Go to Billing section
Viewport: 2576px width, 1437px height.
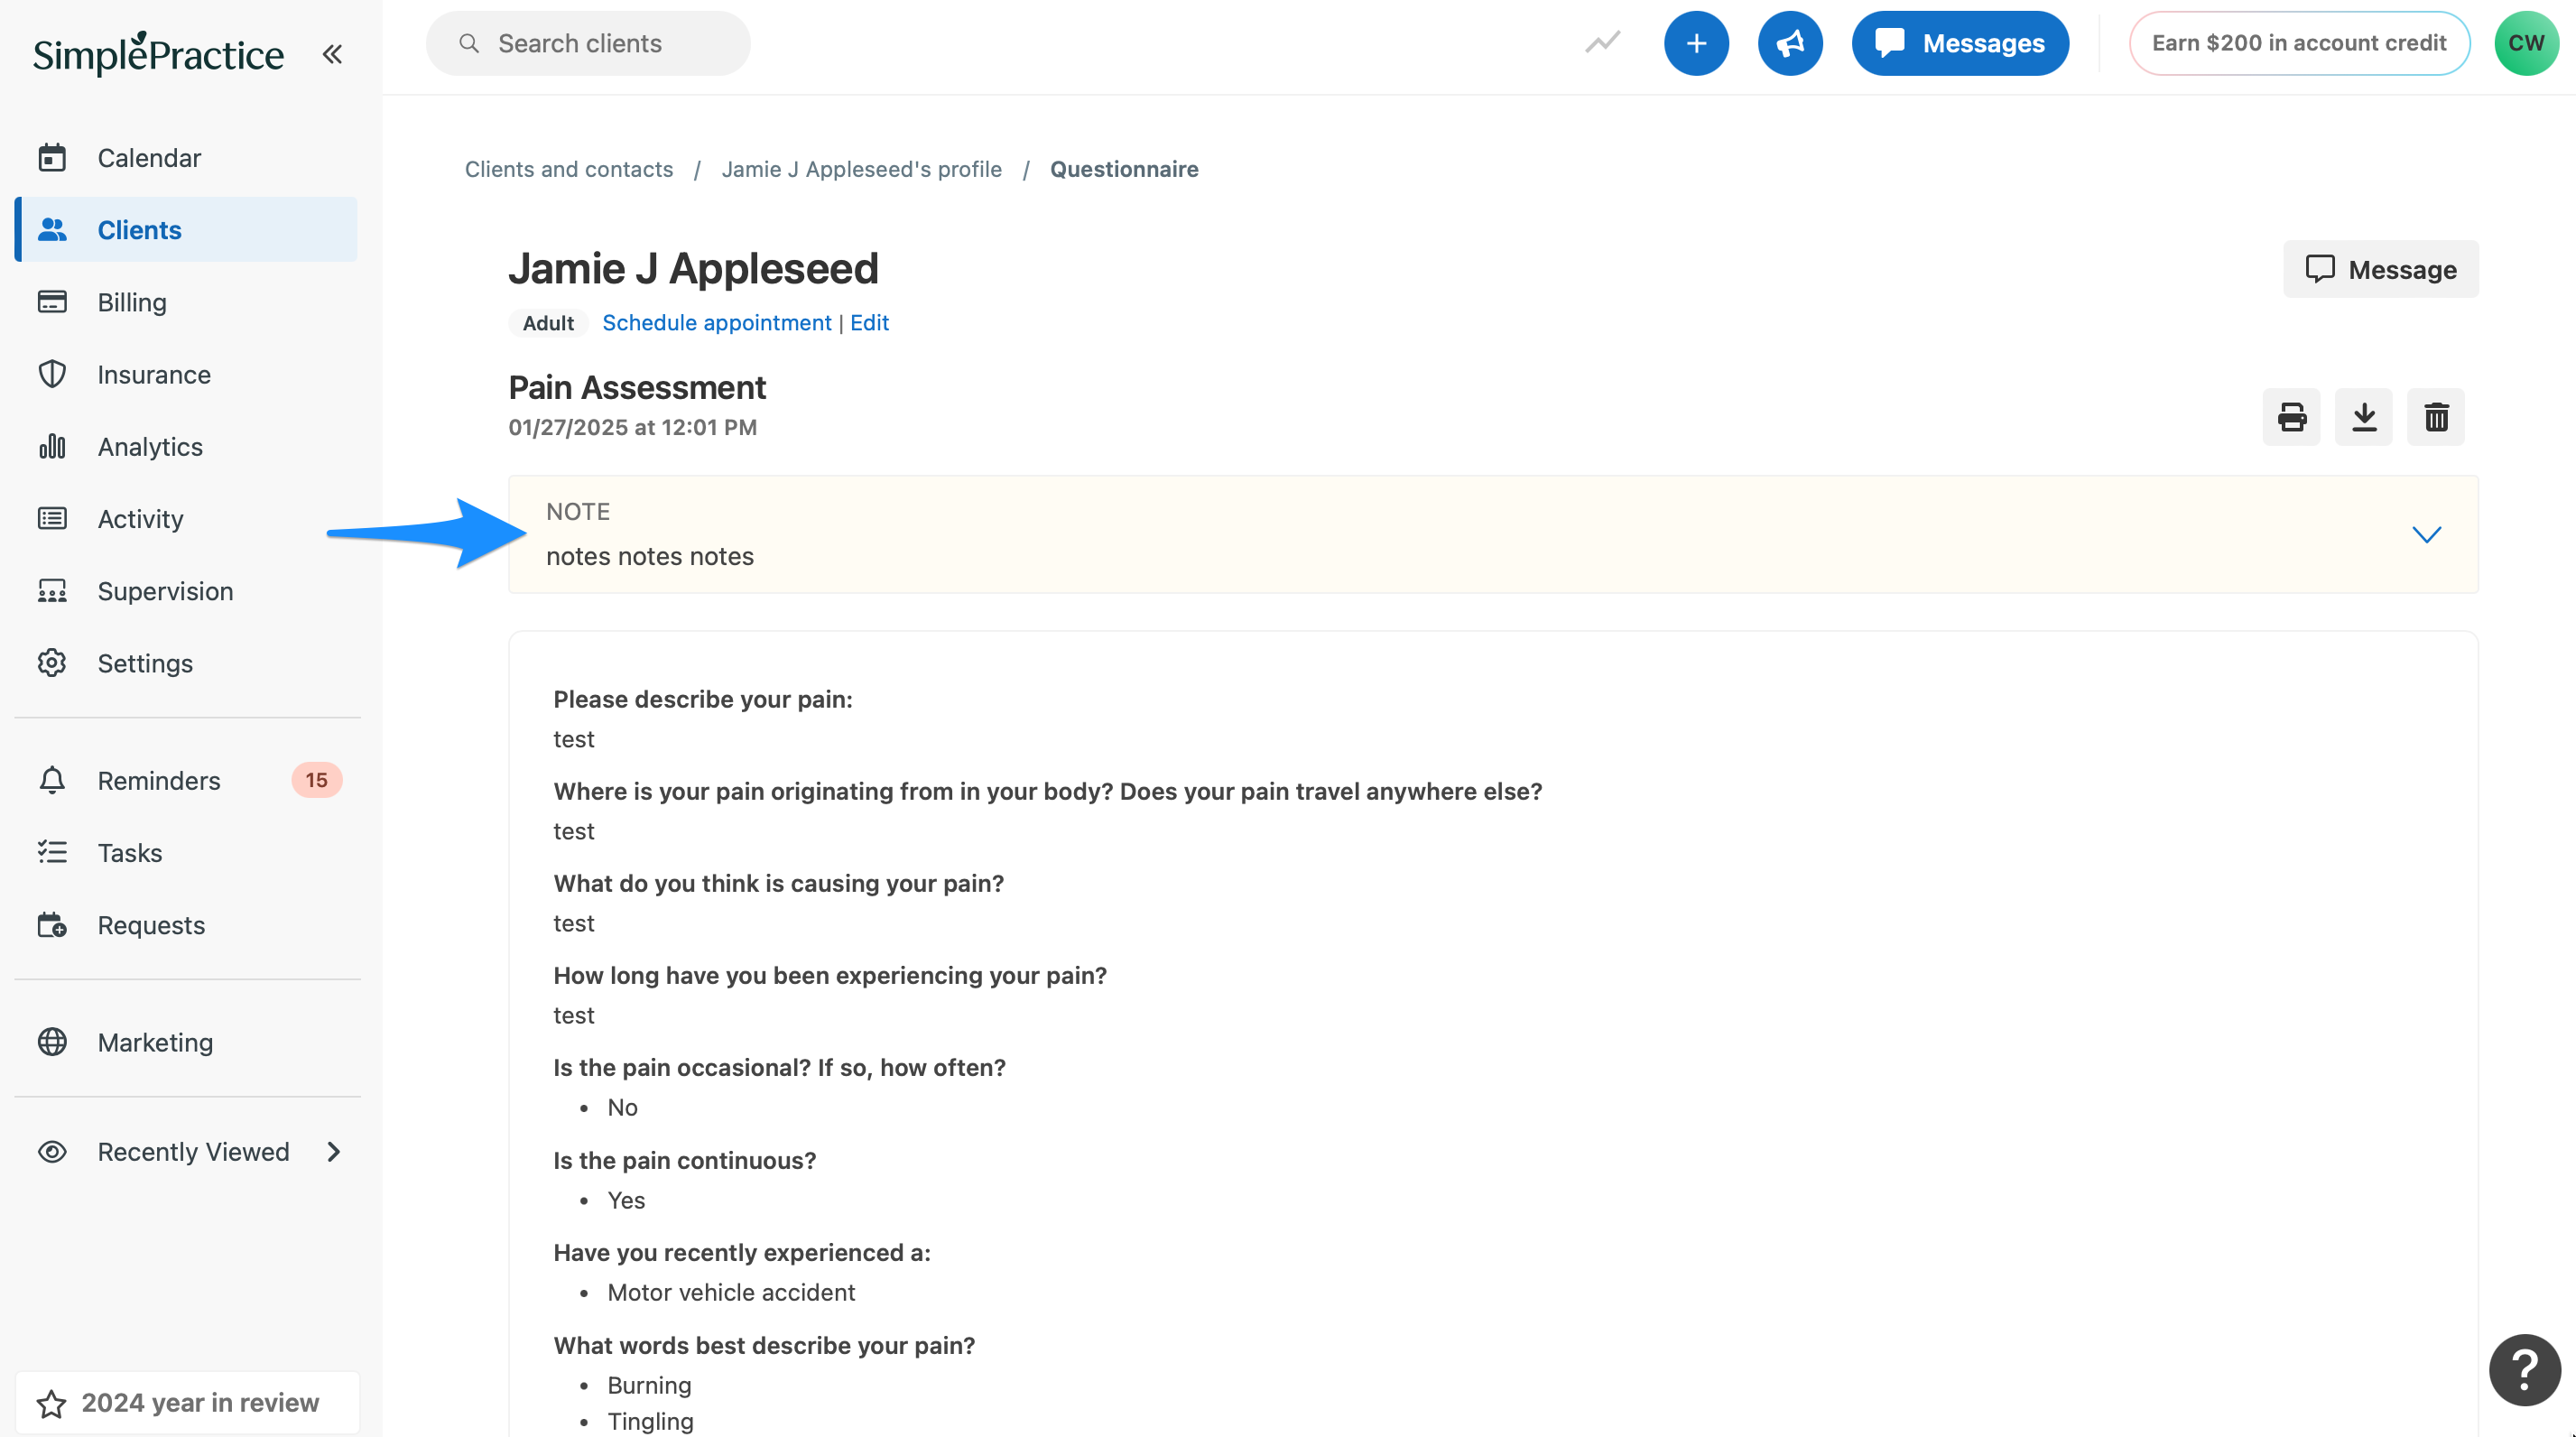[186, 302]
